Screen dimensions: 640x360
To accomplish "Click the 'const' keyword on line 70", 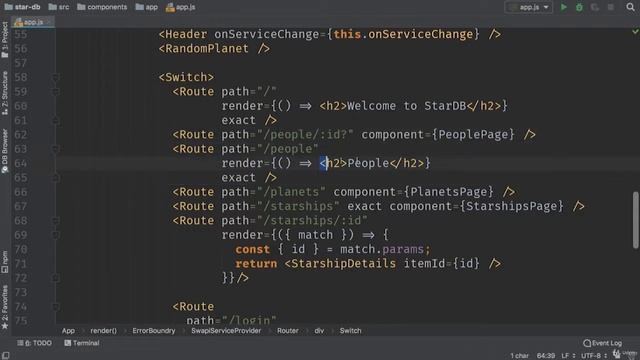I will point(252,249).
